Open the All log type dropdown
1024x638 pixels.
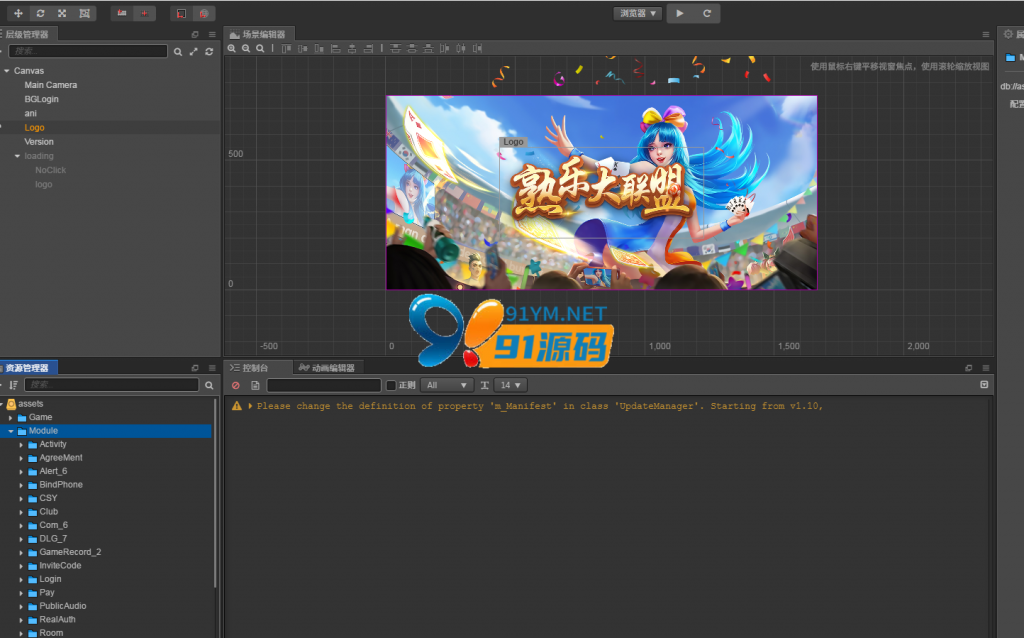[x=447, y=385]
